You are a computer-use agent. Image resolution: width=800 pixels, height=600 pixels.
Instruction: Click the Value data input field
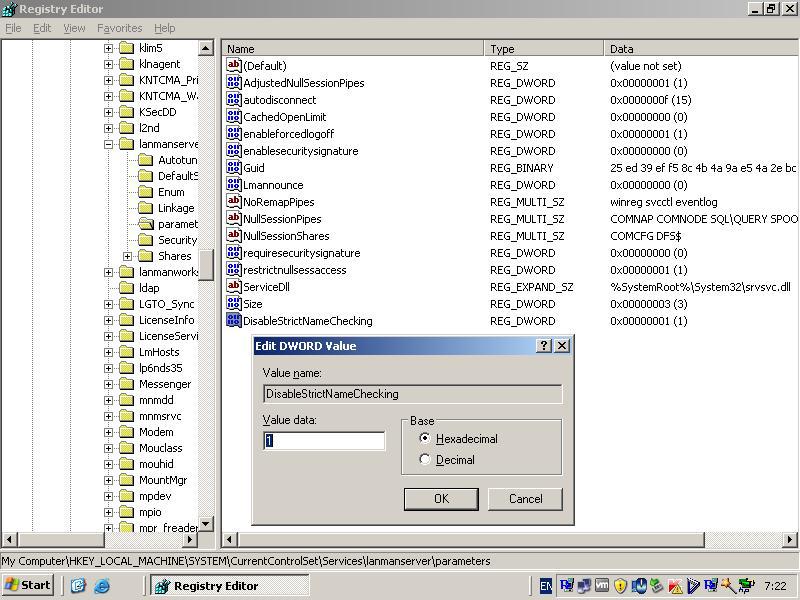pyautogui.click(x=324, y=440)
